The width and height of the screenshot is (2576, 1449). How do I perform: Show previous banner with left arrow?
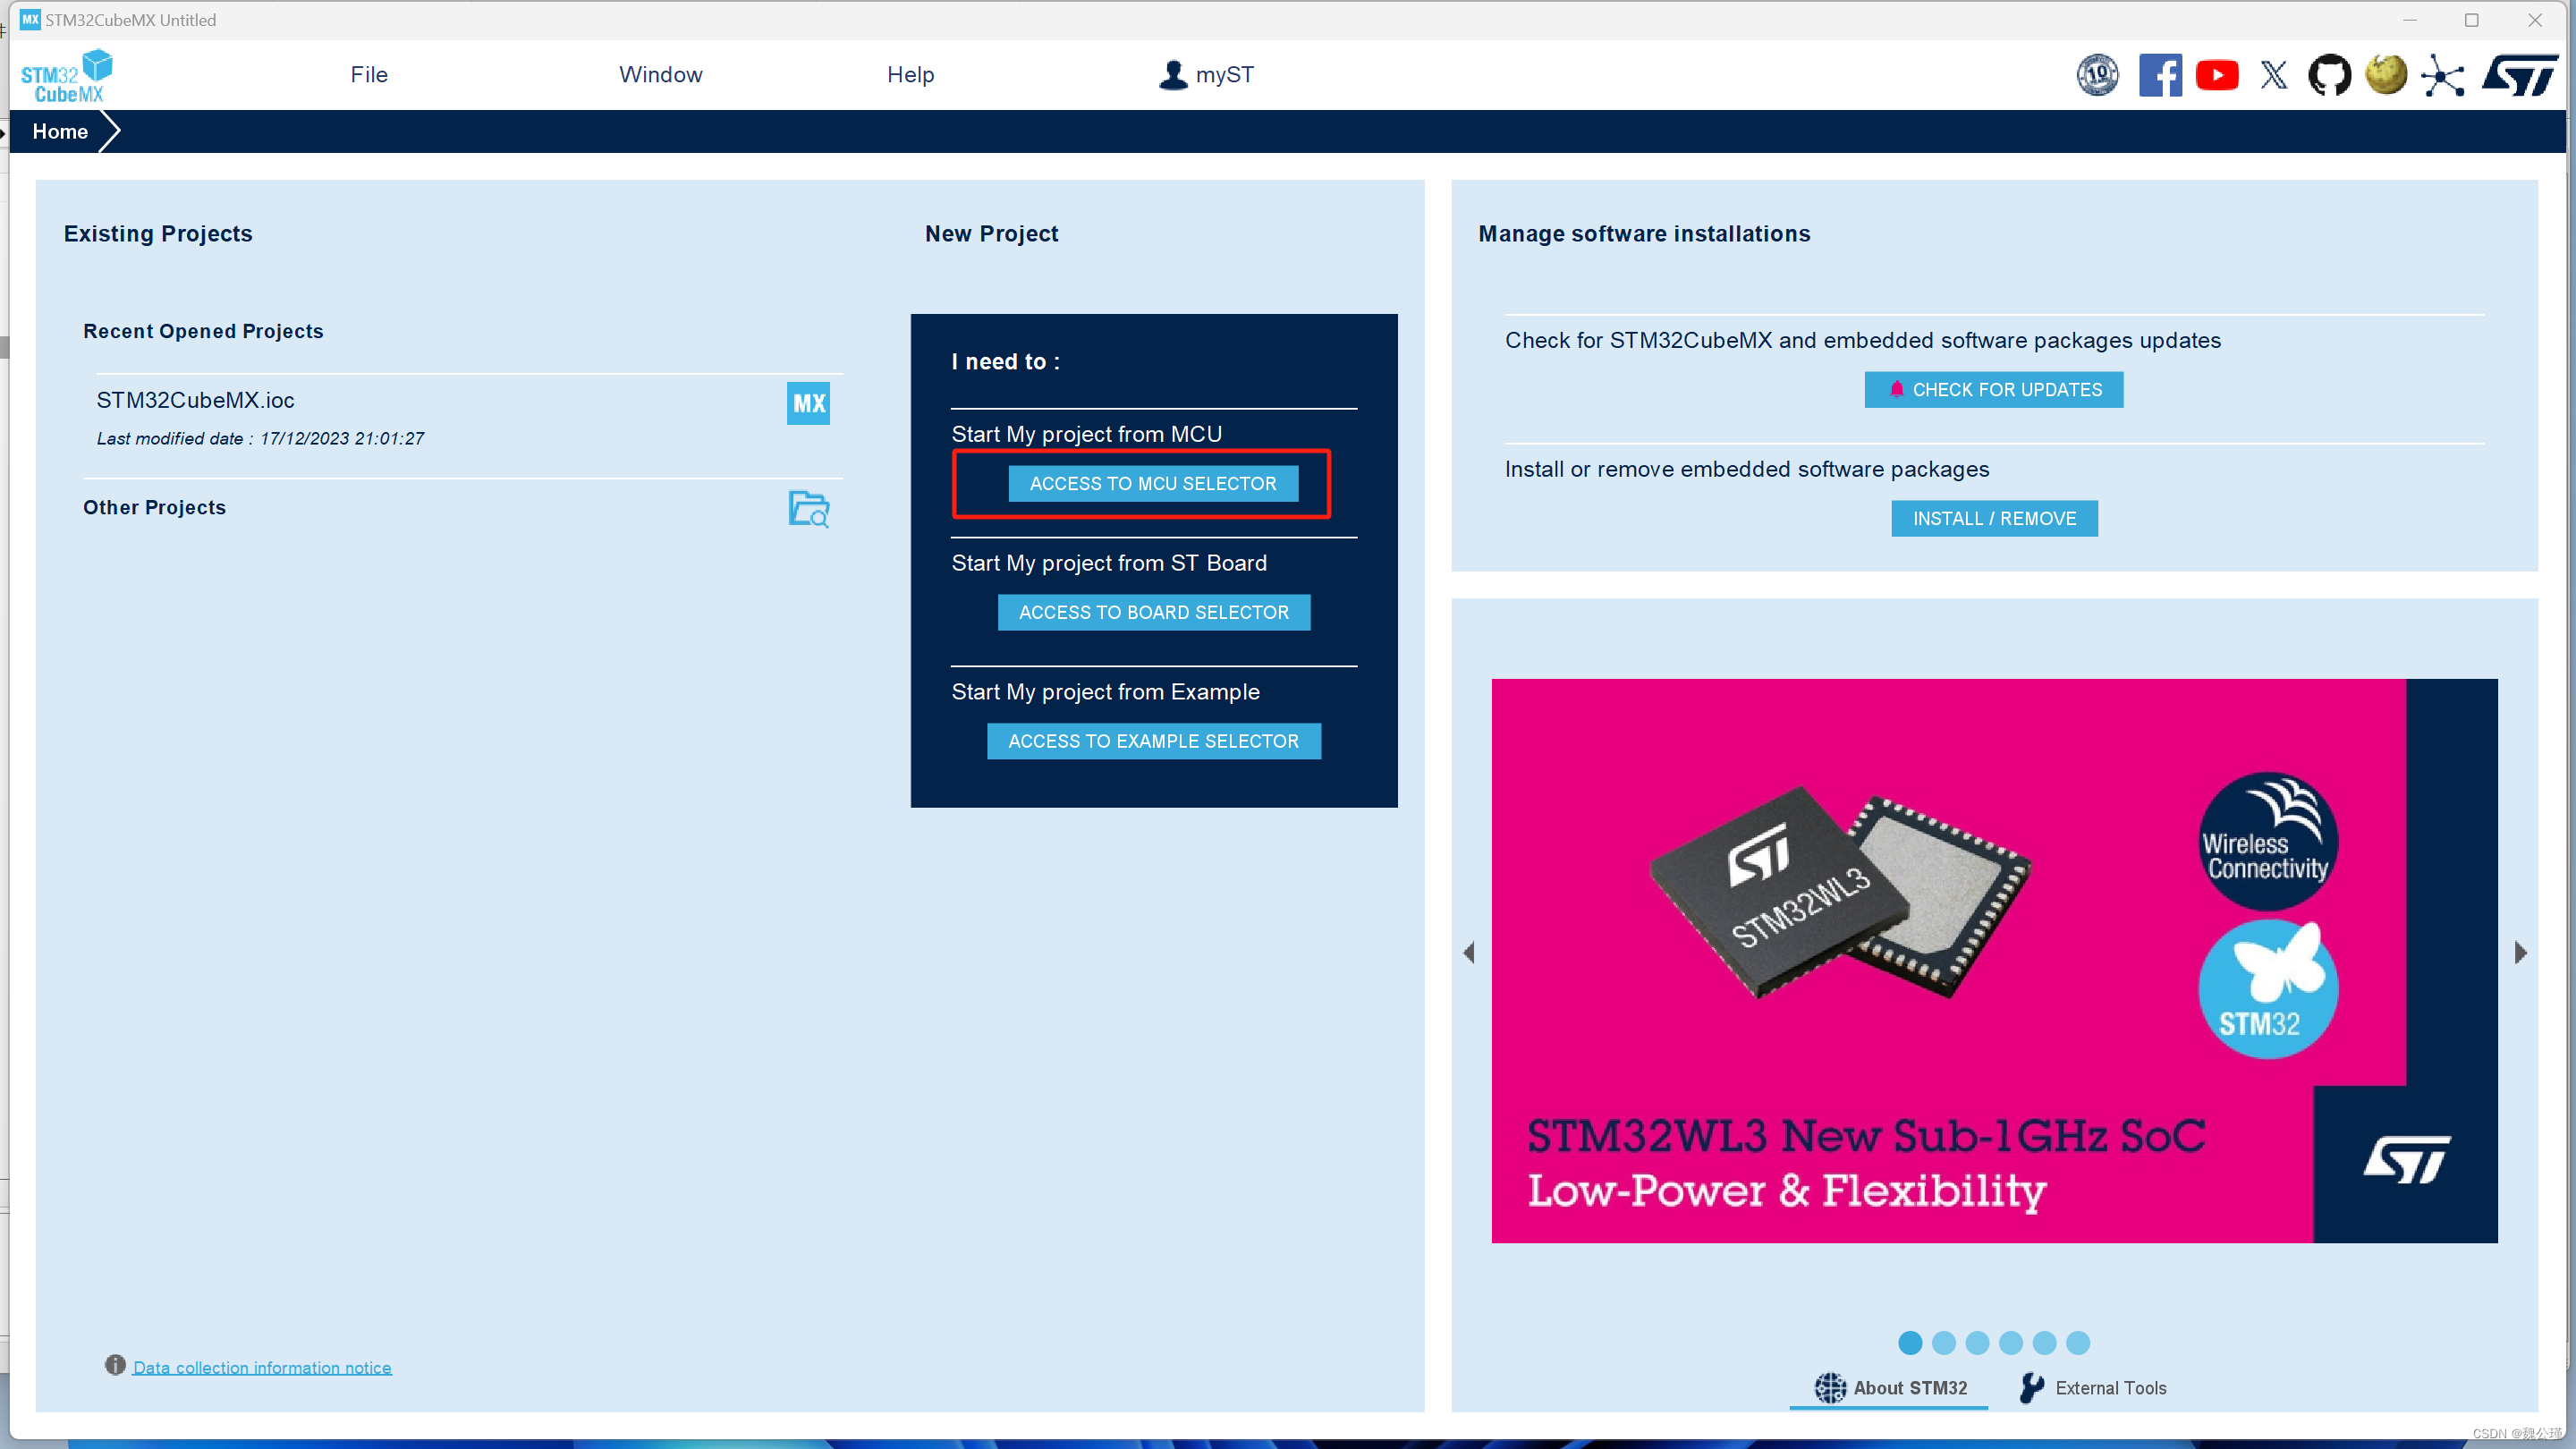click(x=1468, y=952)
